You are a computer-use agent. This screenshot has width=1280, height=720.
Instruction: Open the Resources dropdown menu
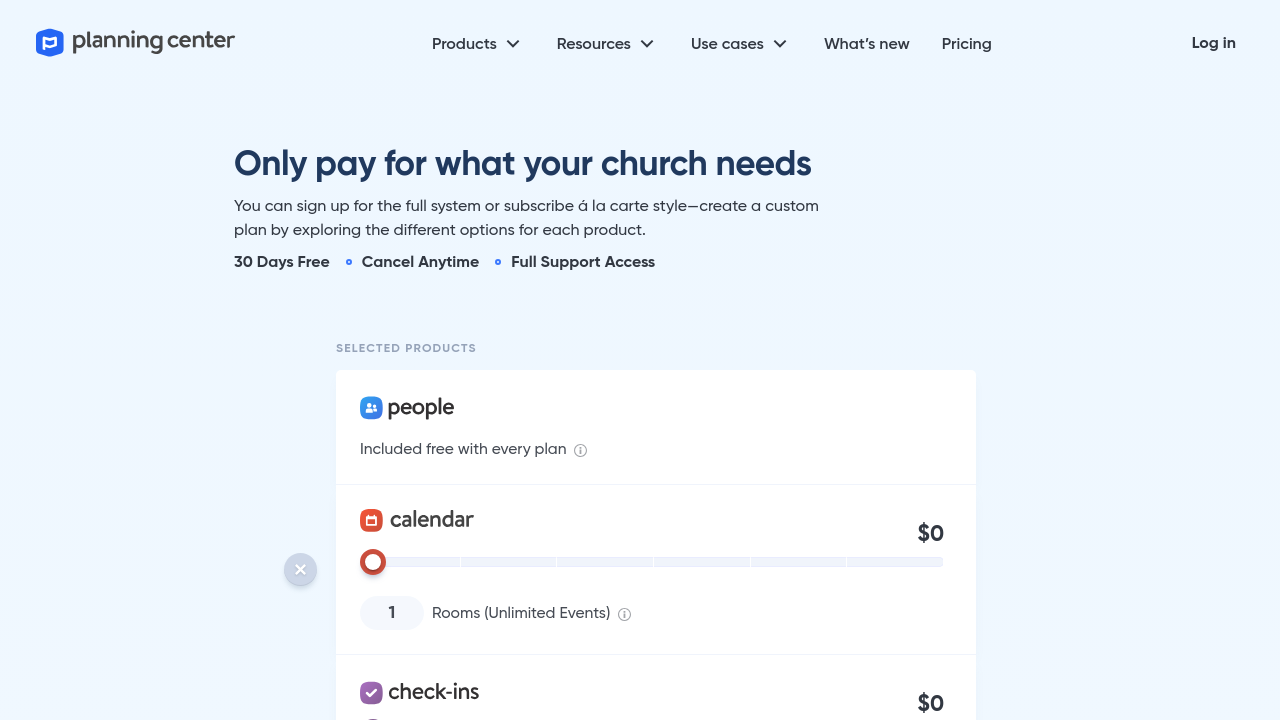click(605, 44)
